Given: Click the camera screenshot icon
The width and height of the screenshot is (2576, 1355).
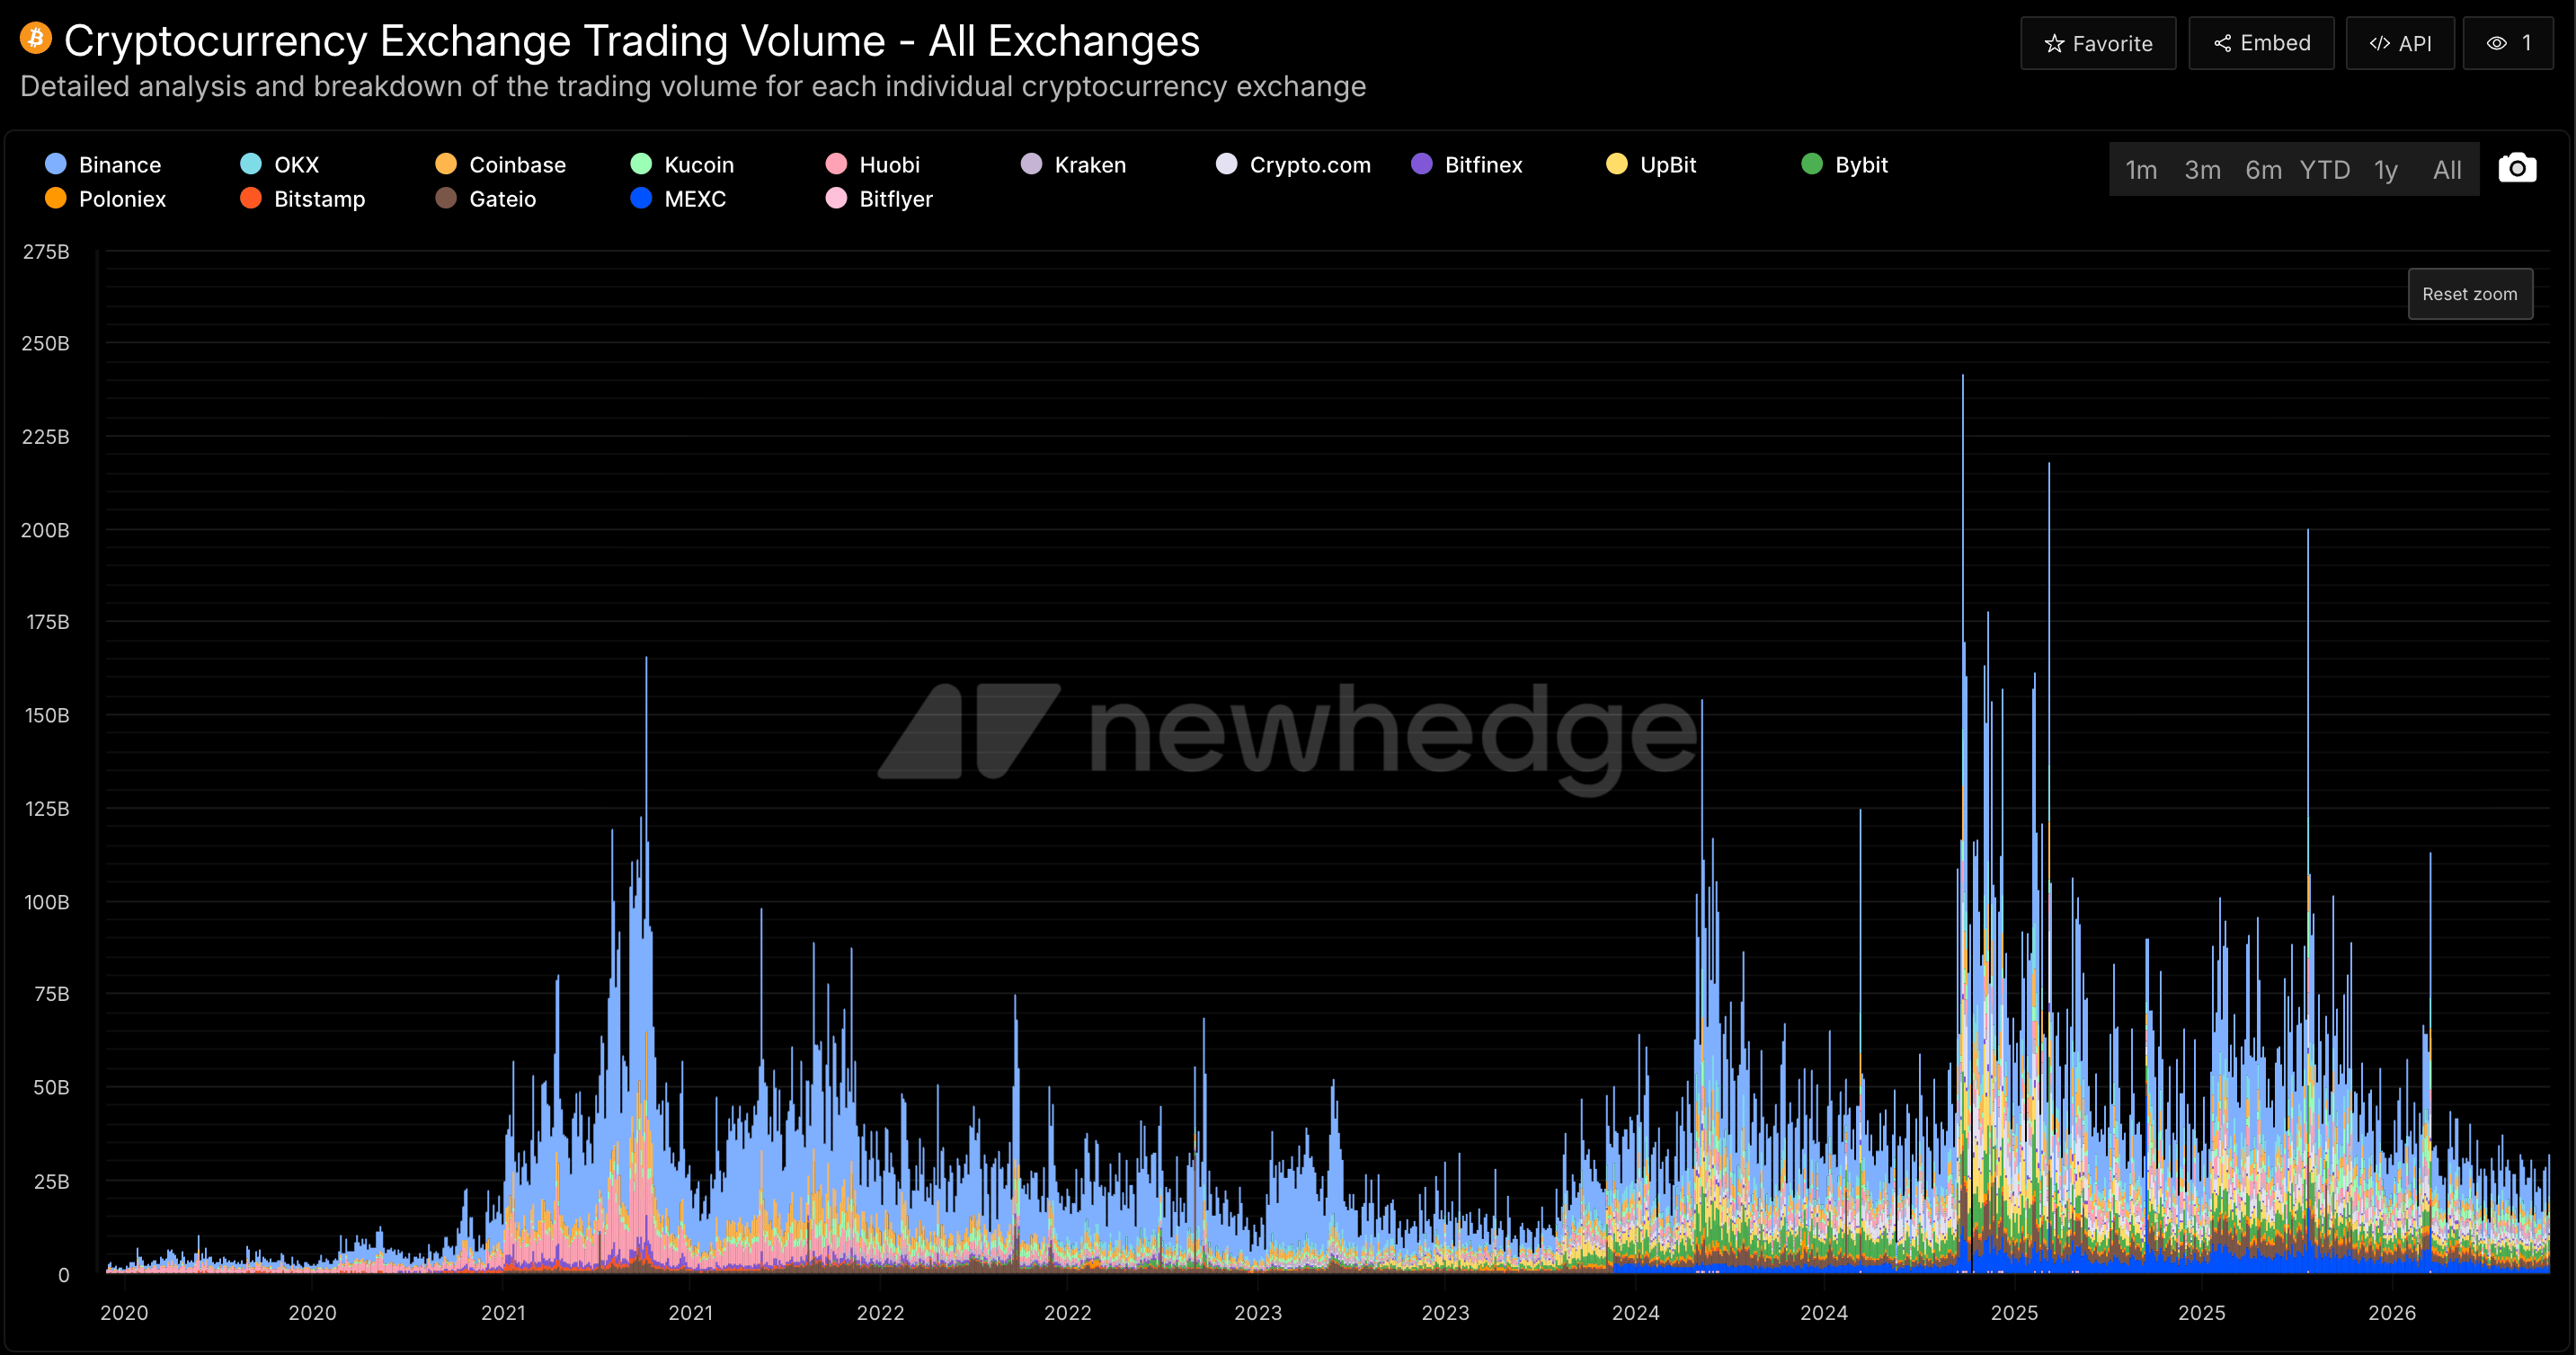Looking at the screenshot, I should 2517,168.
